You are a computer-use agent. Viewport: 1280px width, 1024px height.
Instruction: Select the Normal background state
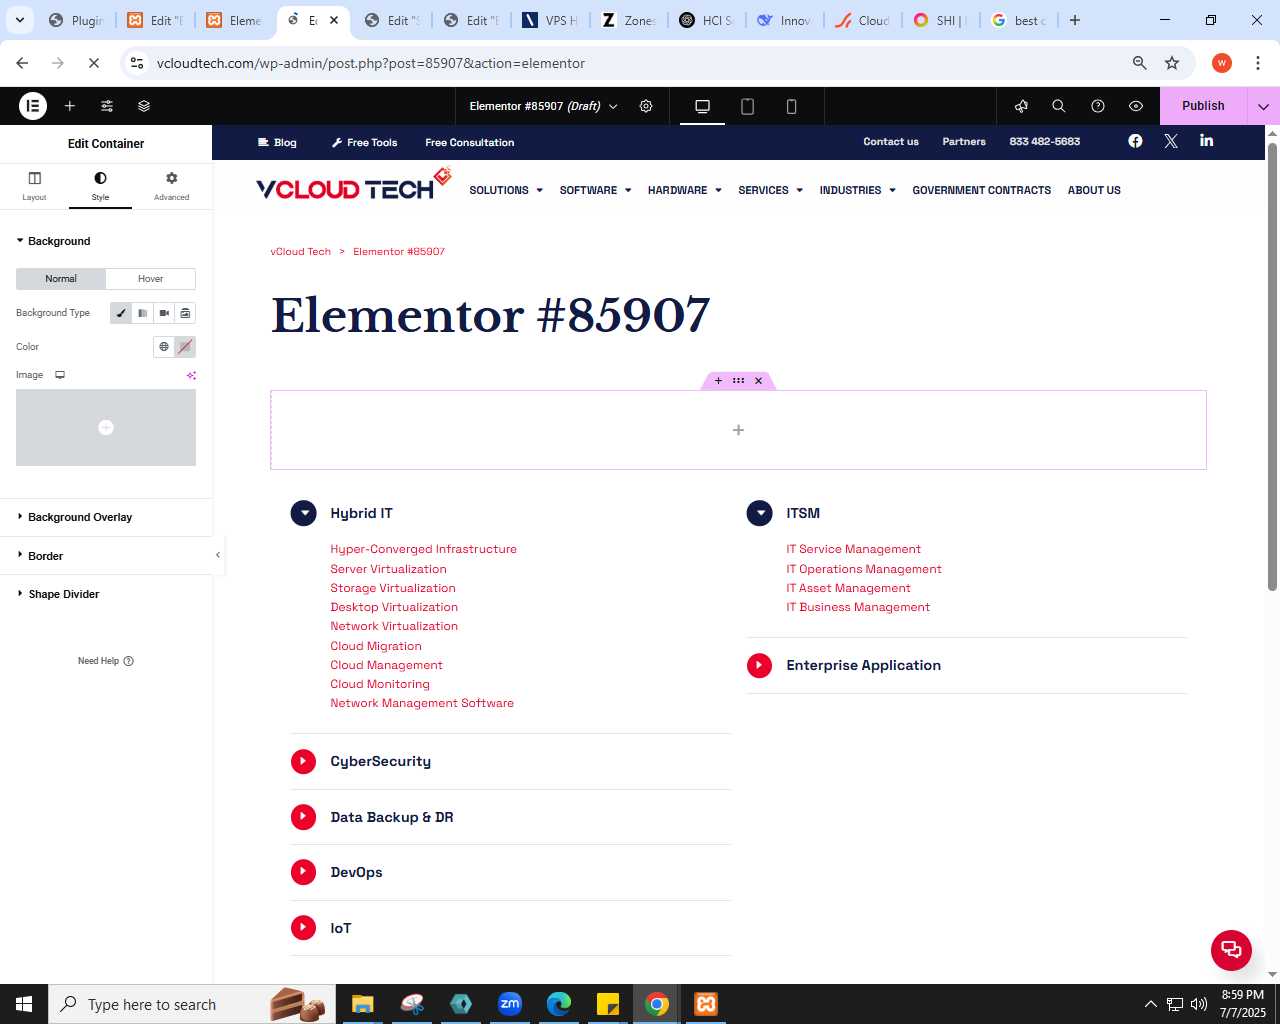[61, 279]
